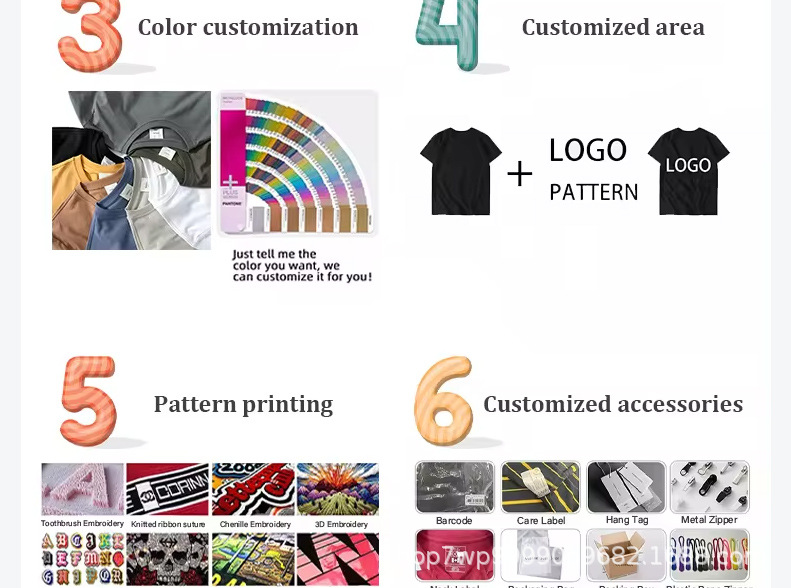Select the Metal Zipper accessory picture
The image size is (791, 588).
(710, 487)
